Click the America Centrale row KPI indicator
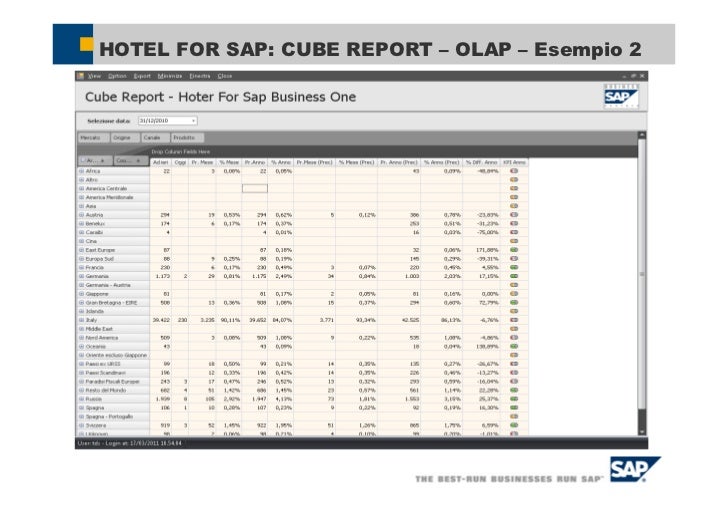The height and width of the screenshot is (515, 728). [514, 189]
